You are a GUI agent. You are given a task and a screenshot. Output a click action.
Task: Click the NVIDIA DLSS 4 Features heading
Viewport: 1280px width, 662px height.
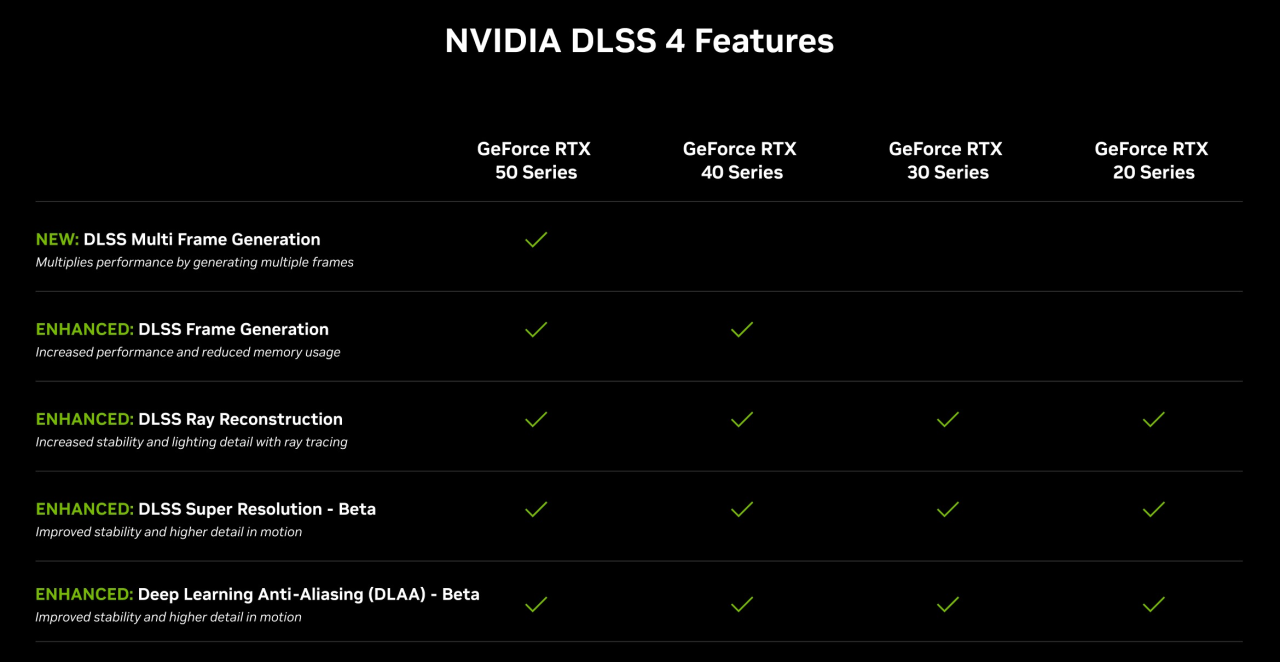pos(639,41)
